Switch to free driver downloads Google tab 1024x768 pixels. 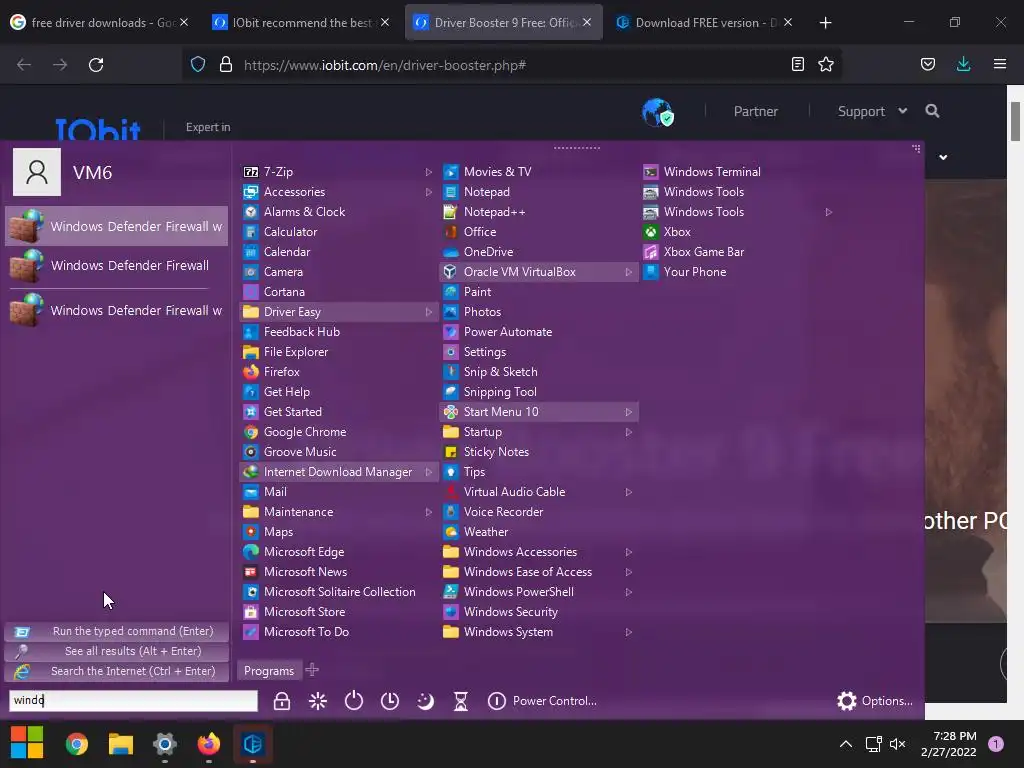[100, 22]
